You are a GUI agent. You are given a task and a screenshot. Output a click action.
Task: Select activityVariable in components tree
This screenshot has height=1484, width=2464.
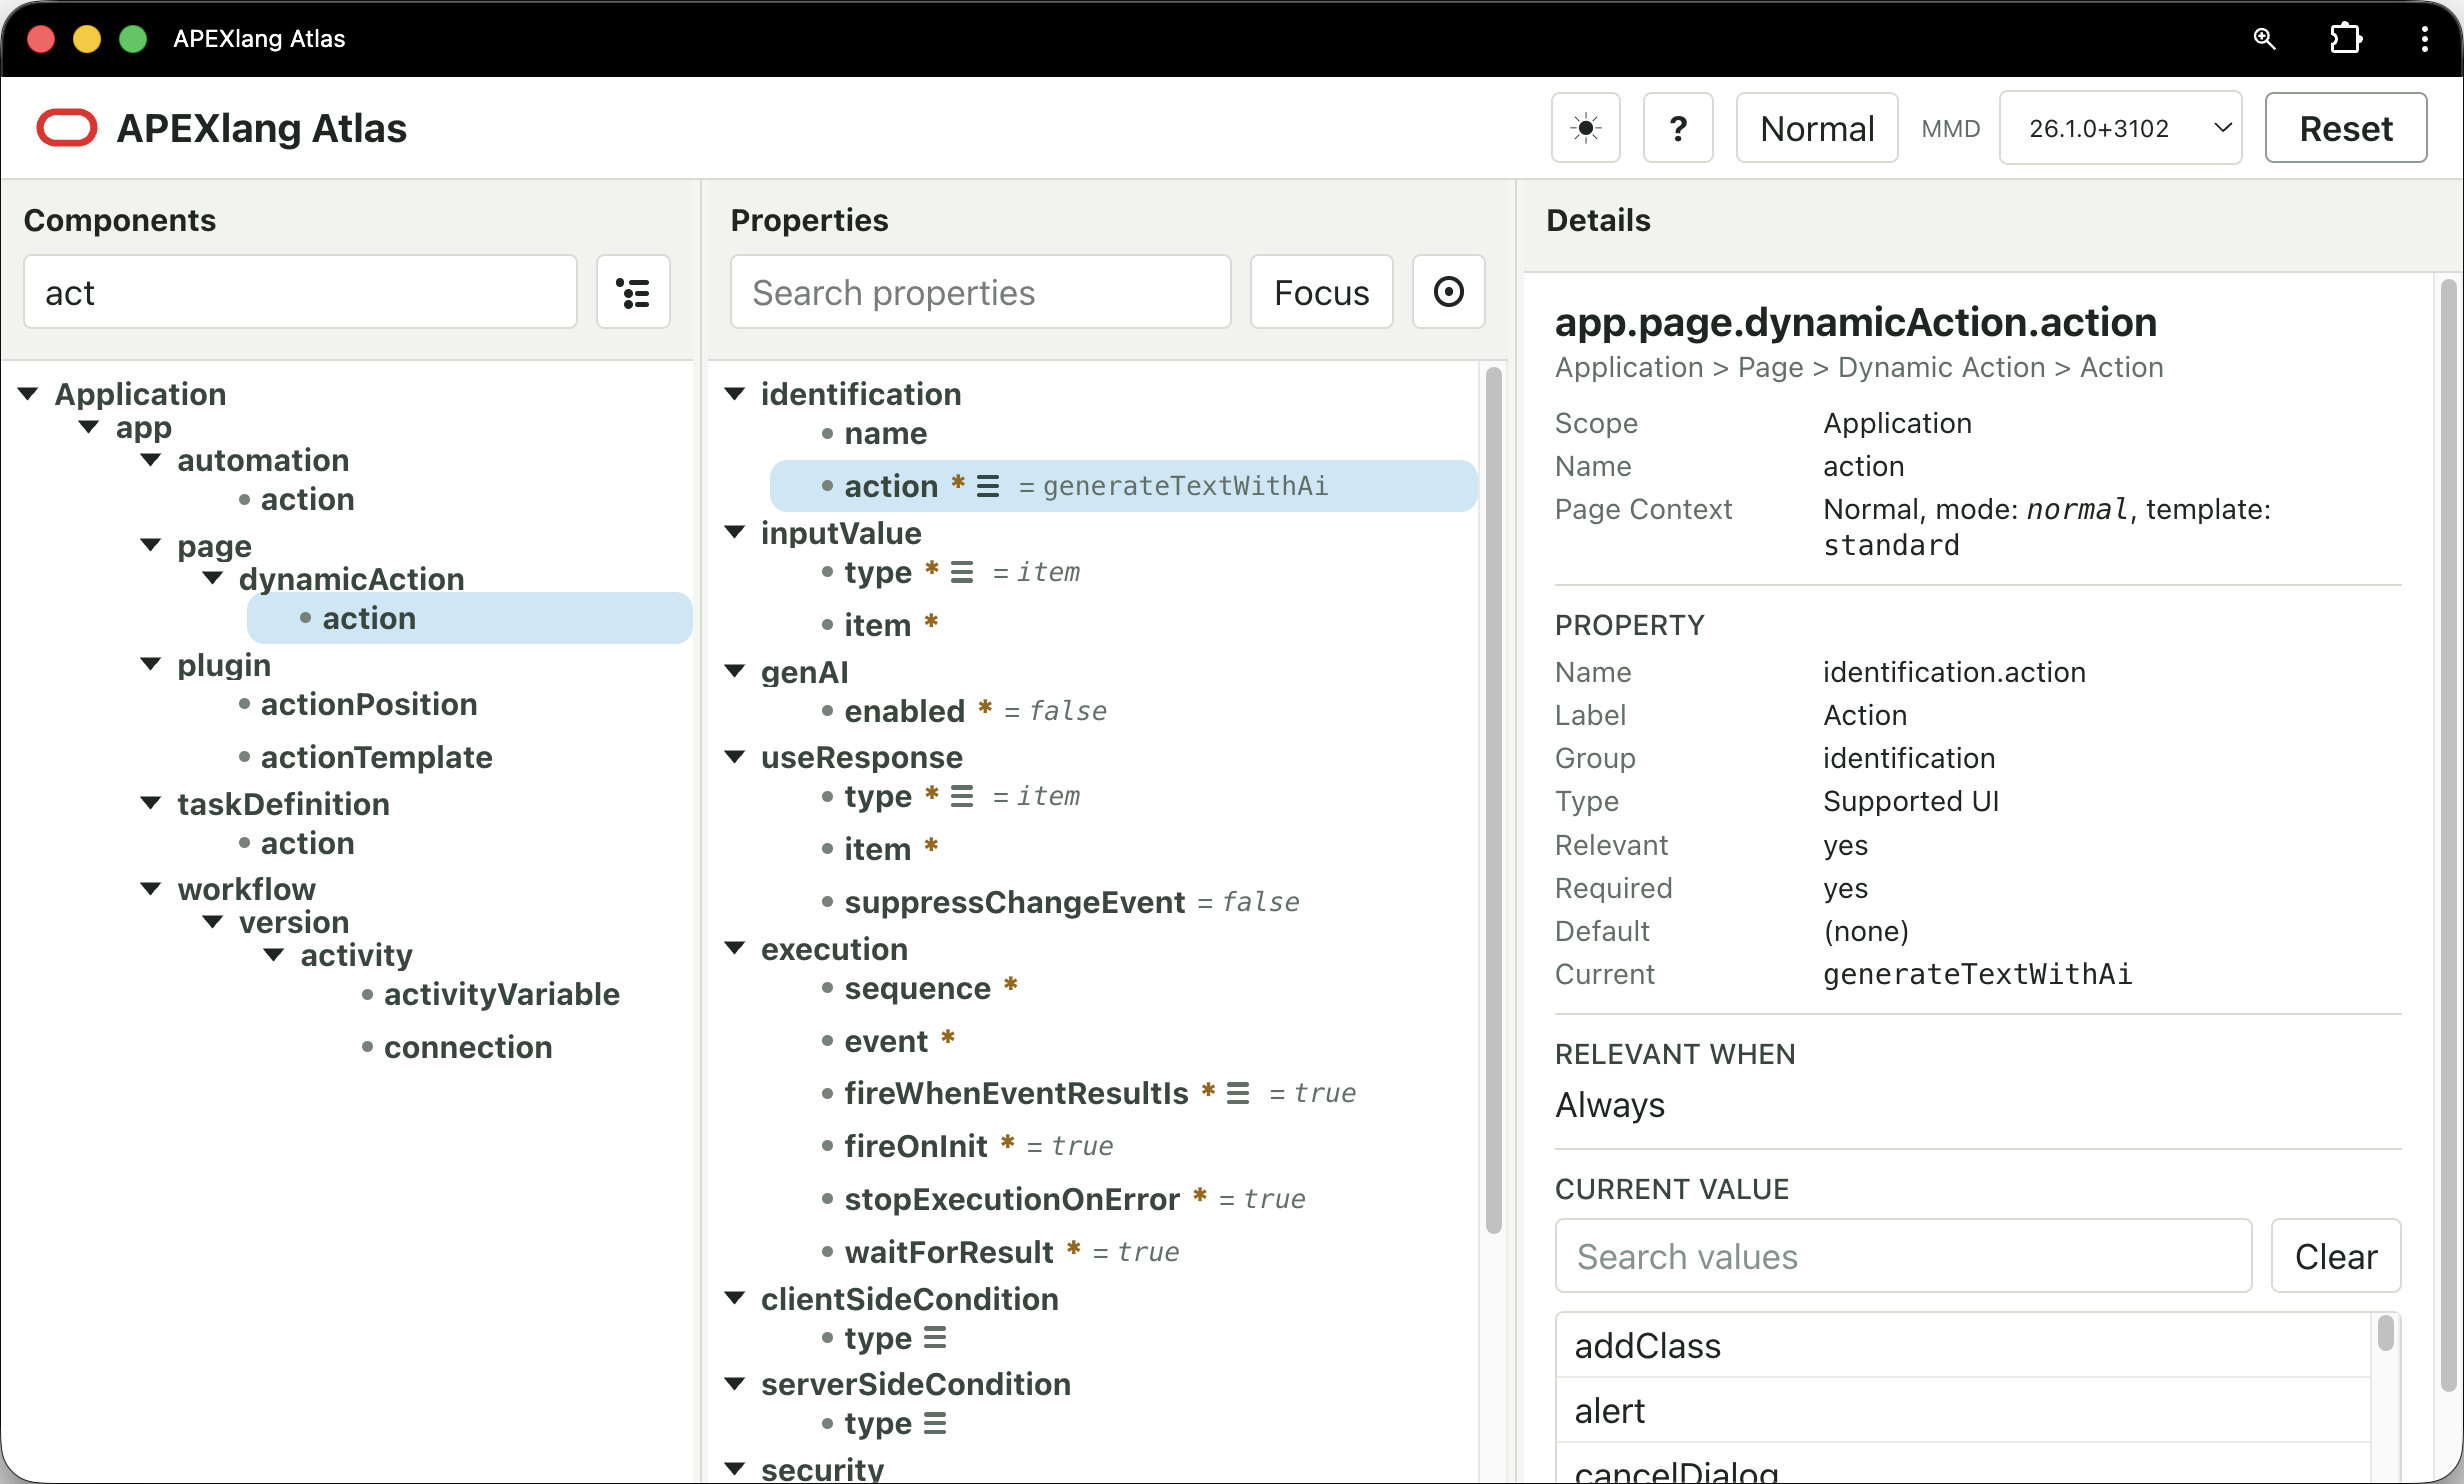501,994
